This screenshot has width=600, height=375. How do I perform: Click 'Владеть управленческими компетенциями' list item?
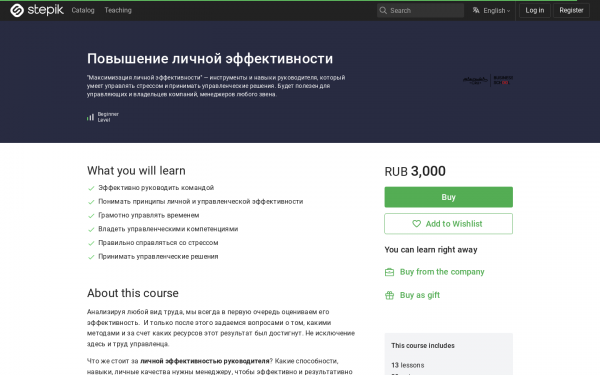168,229
